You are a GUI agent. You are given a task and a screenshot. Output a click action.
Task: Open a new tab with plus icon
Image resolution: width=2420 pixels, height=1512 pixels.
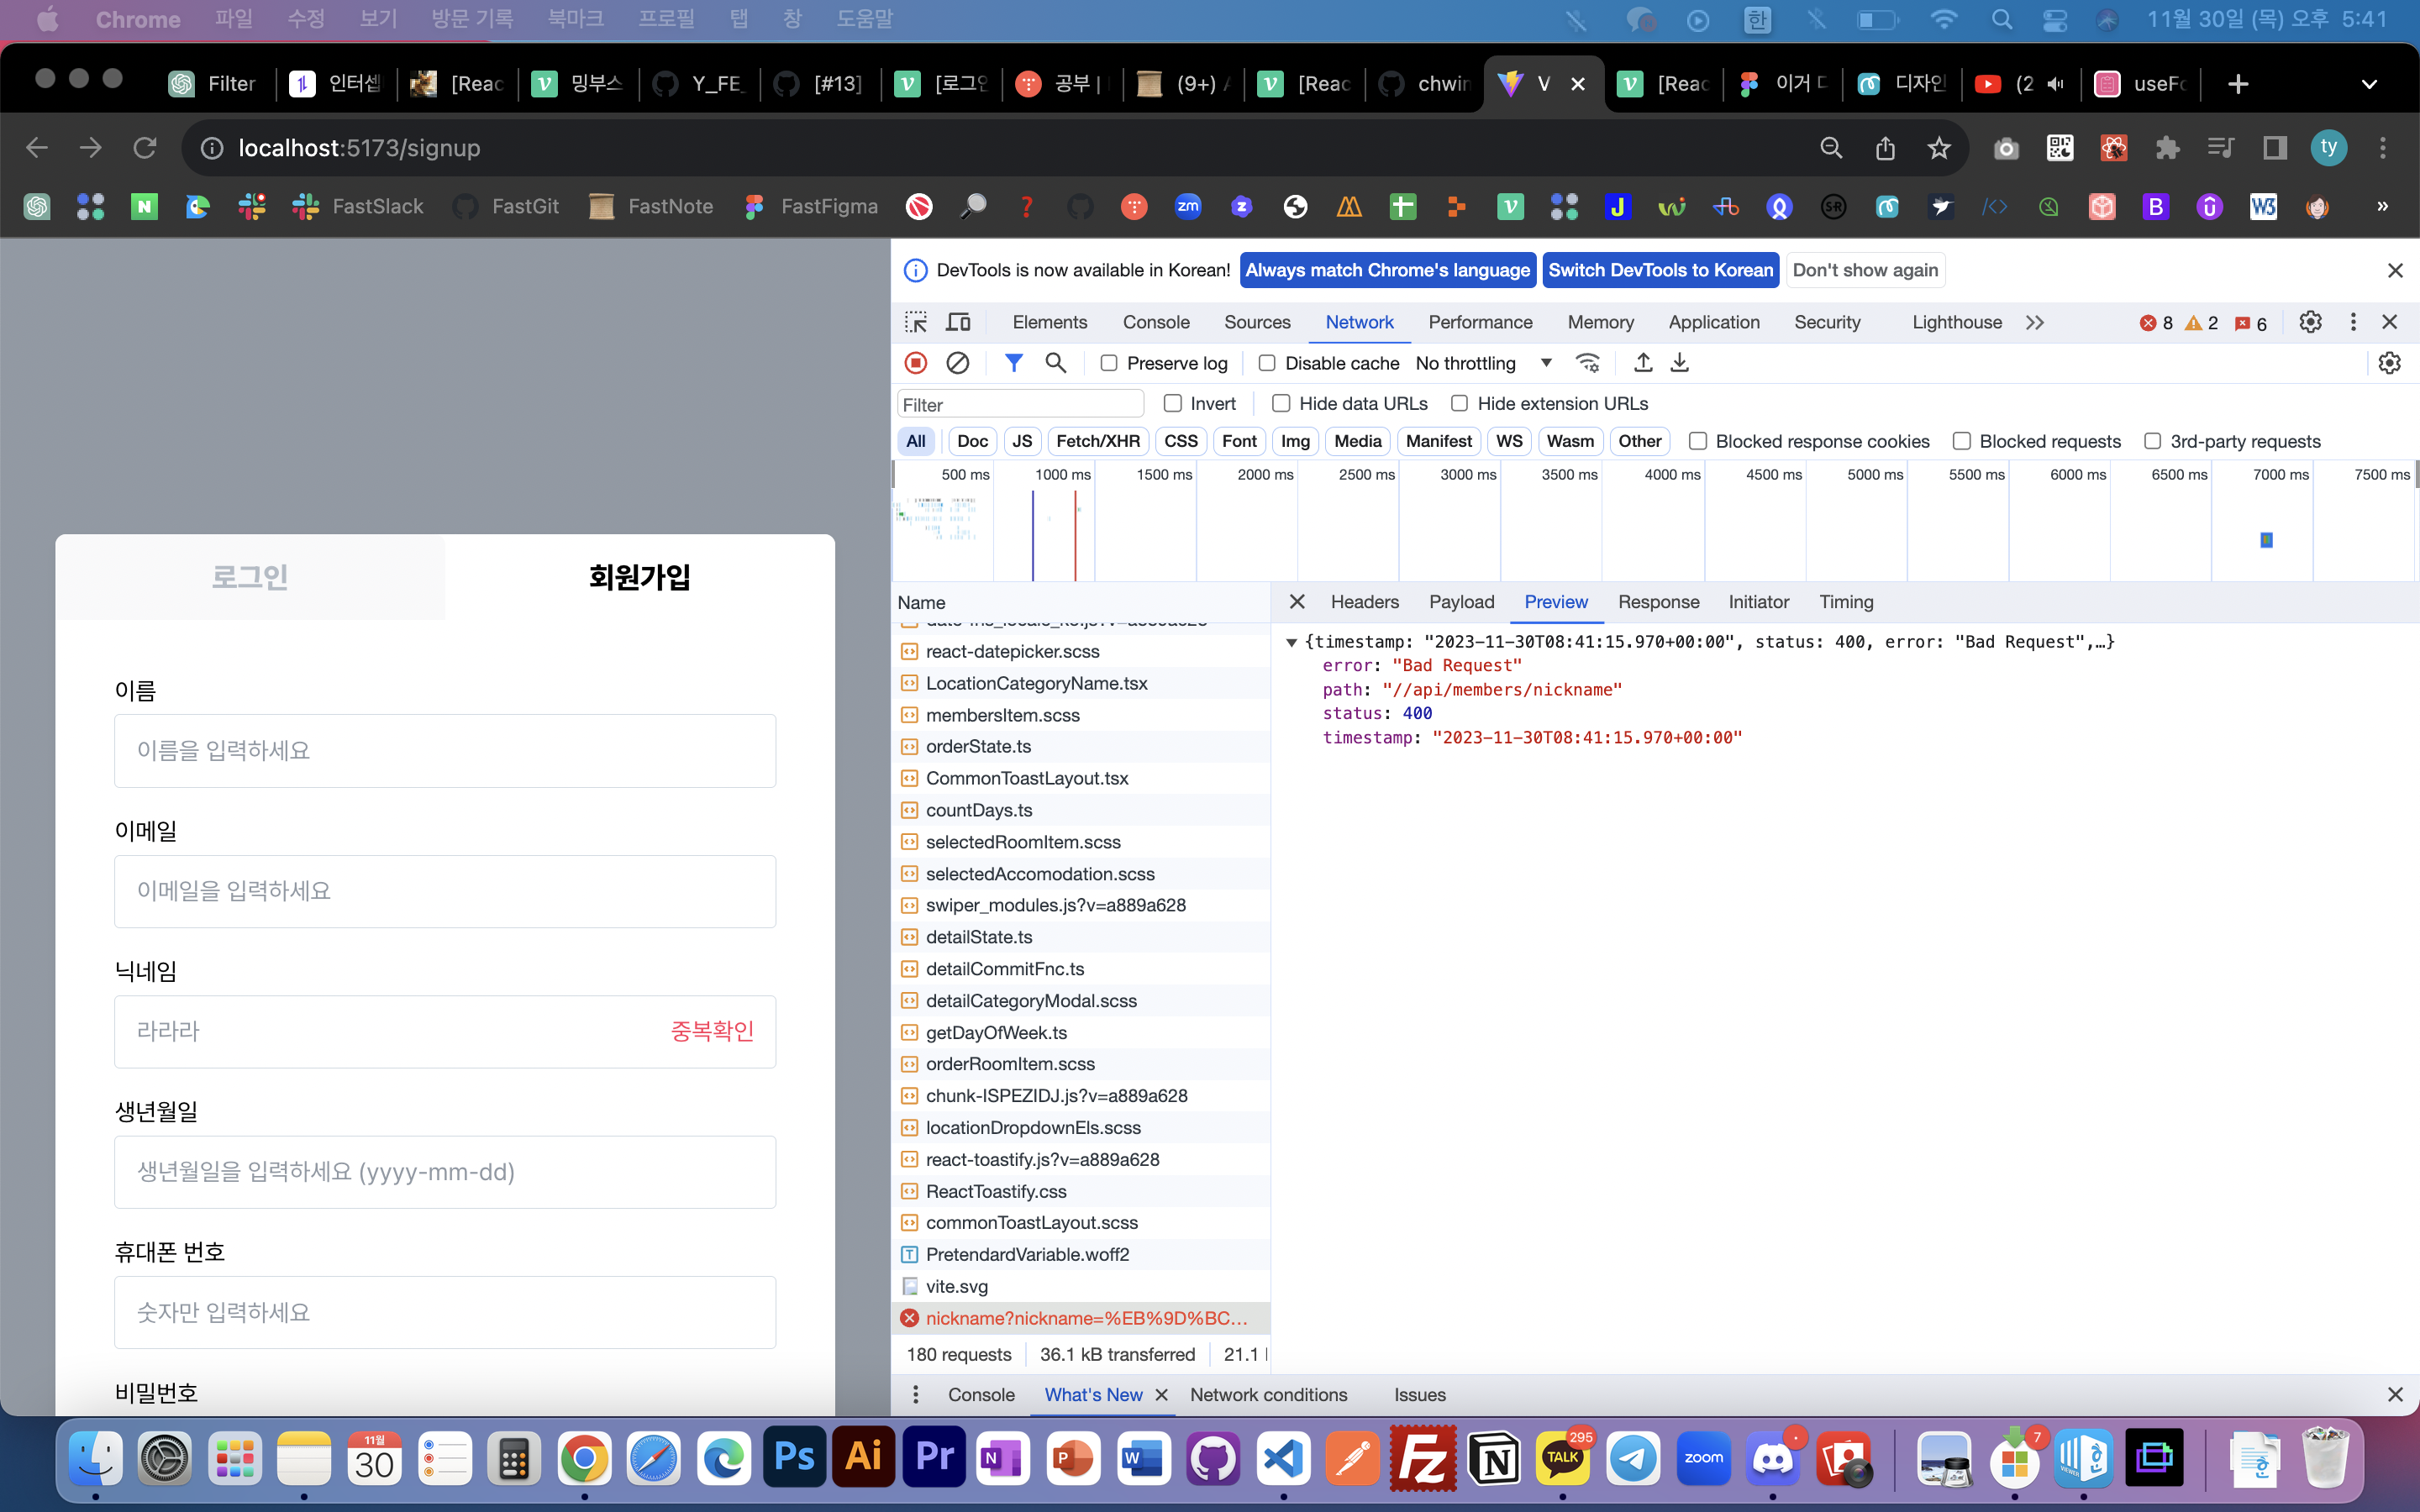click(2238, 84)
